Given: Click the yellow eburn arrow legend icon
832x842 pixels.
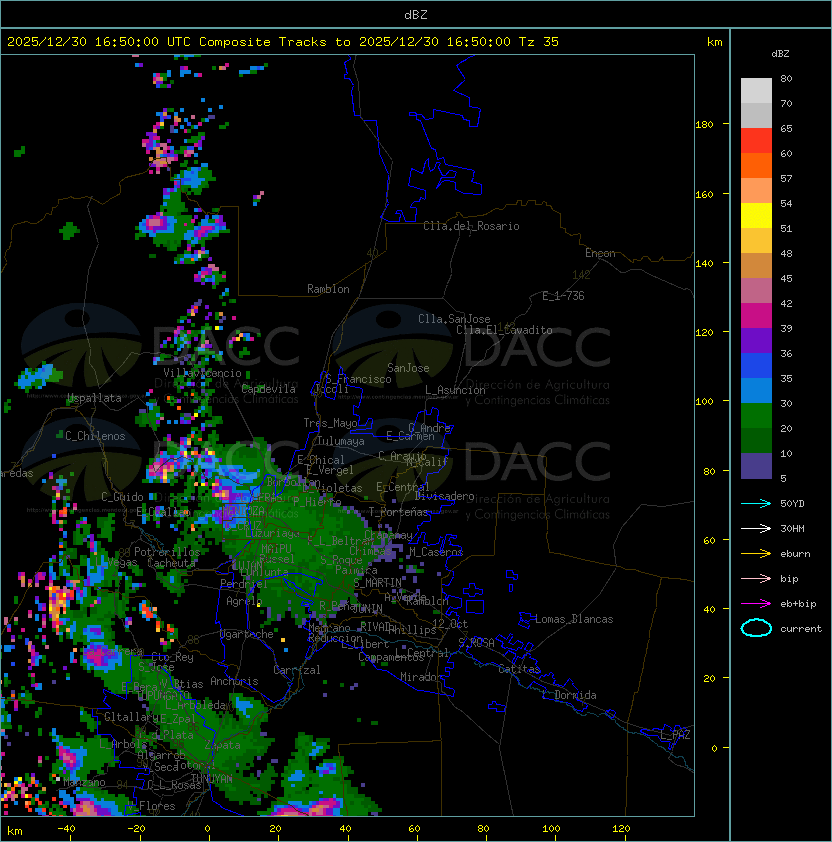Looking at the screenshot, I should pyautogui.click(x=756, y=554).
